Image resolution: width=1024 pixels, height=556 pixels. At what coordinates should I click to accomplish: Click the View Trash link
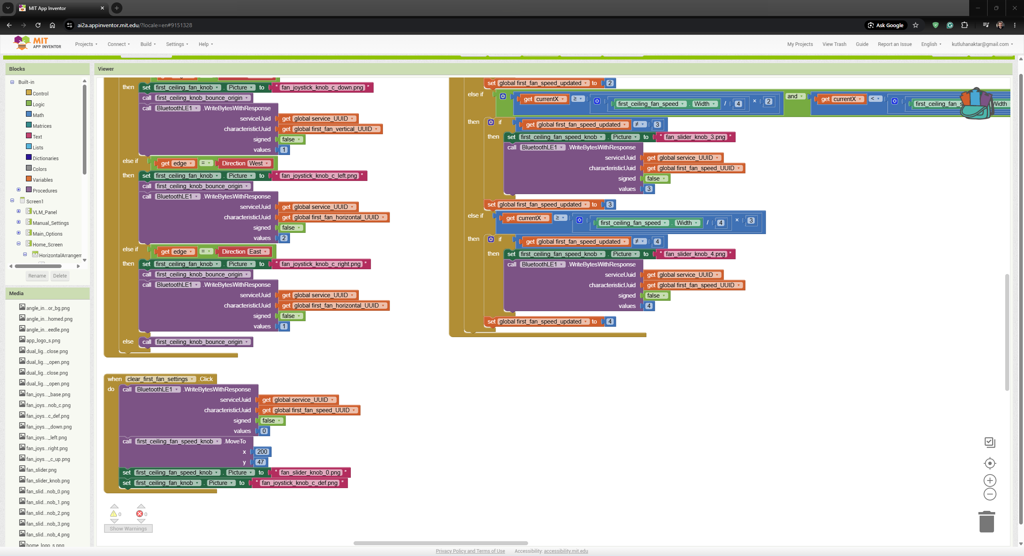[x=834, y=44]
